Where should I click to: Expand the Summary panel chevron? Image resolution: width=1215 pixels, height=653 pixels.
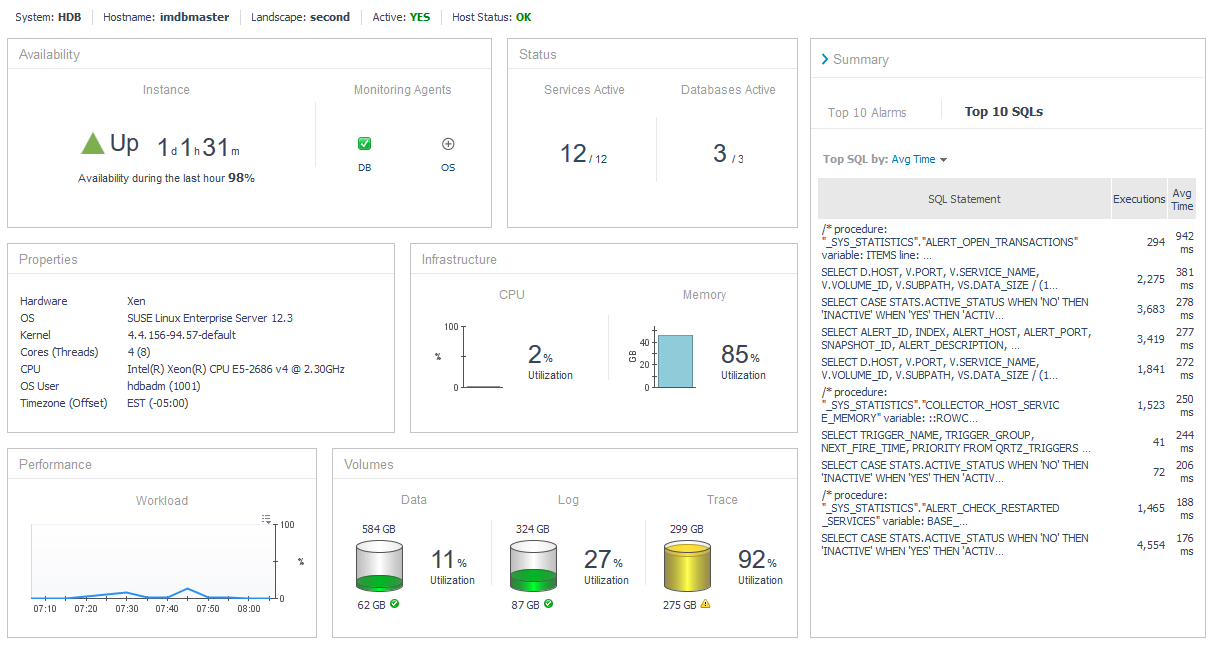(825, 60)
